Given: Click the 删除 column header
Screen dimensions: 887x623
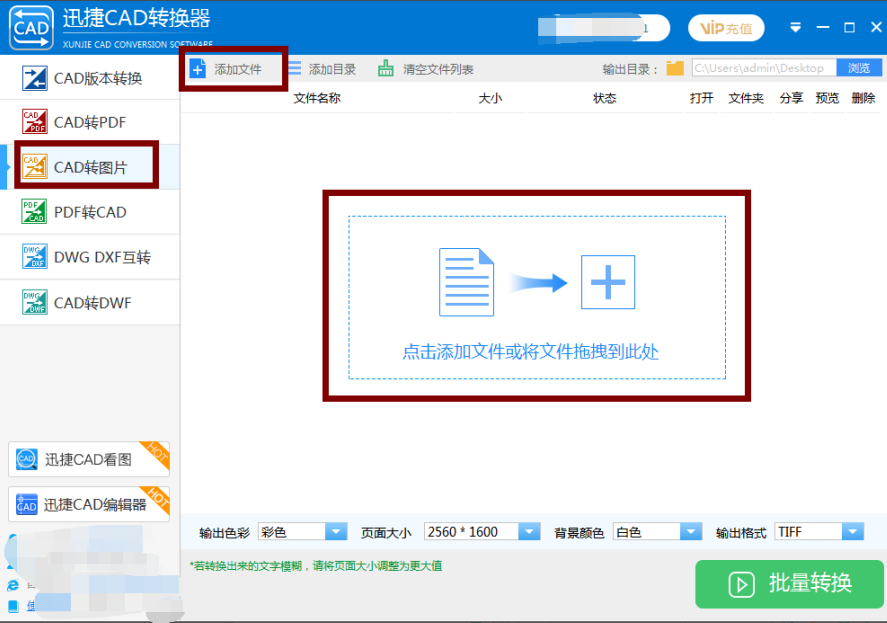Looking at the screenshot, I should (x=863, y=98).
